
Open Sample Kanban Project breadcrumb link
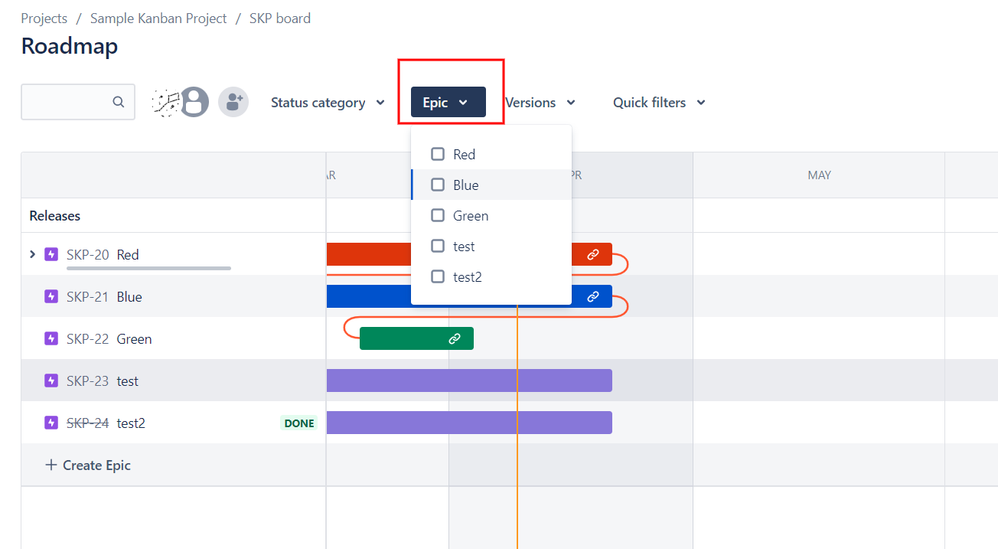coord(158,18)
